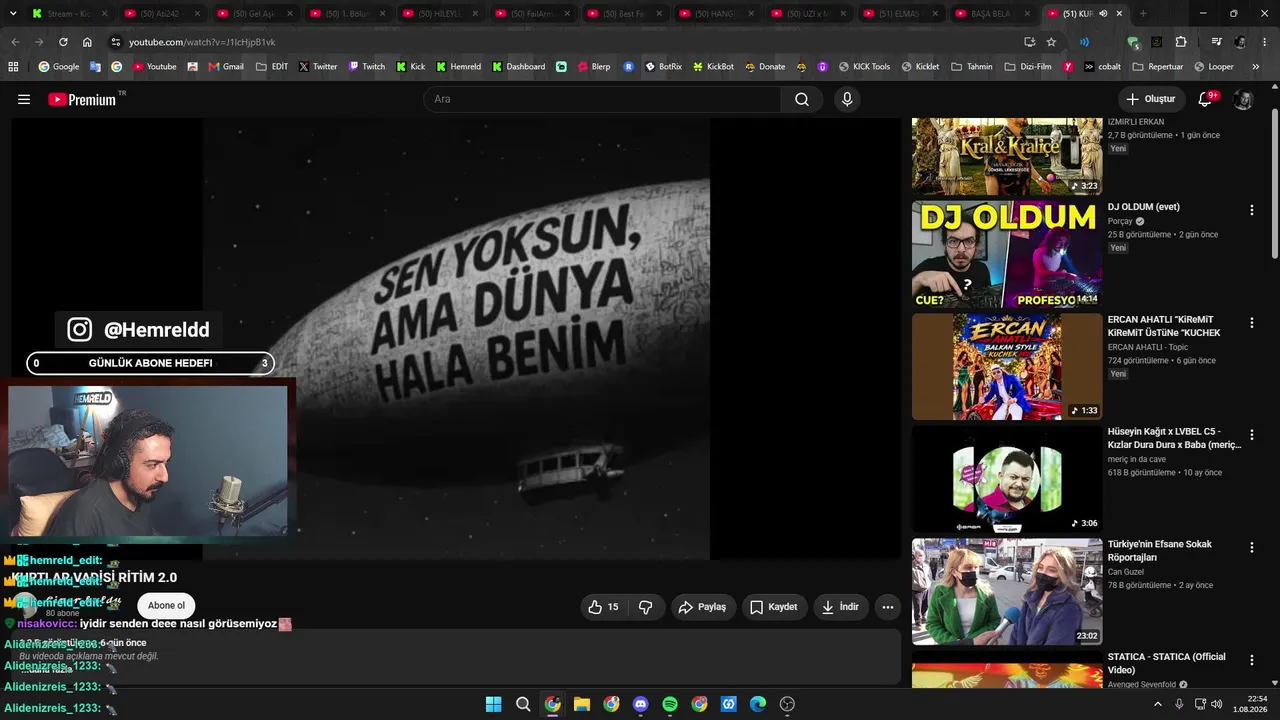The width and height of the screenshot is (1280, 720).
Task: Open options for Türkiye'nin Efsane Sokak video
Action: [1251, 548]
